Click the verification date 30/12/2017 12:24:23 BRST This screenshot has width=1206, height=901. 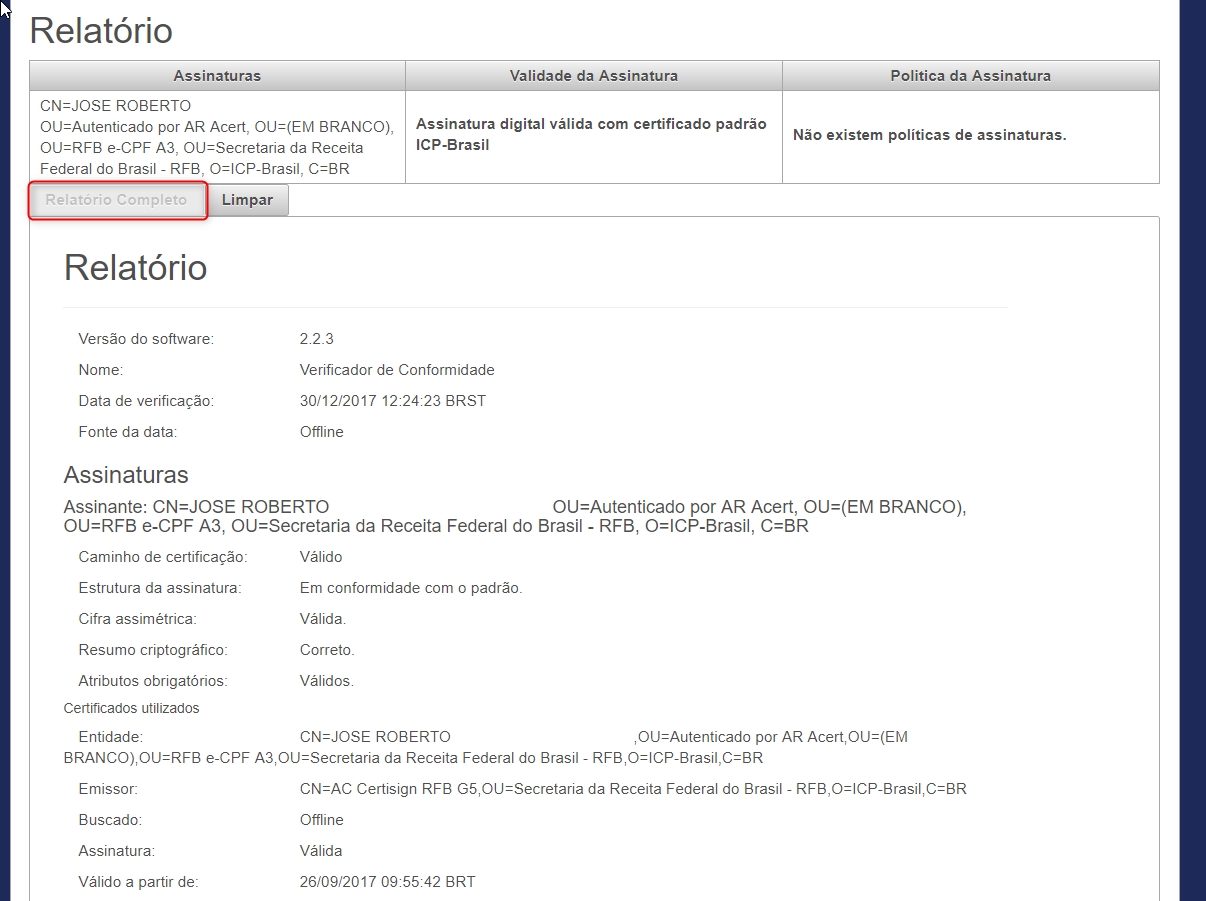tap(392, 401)
